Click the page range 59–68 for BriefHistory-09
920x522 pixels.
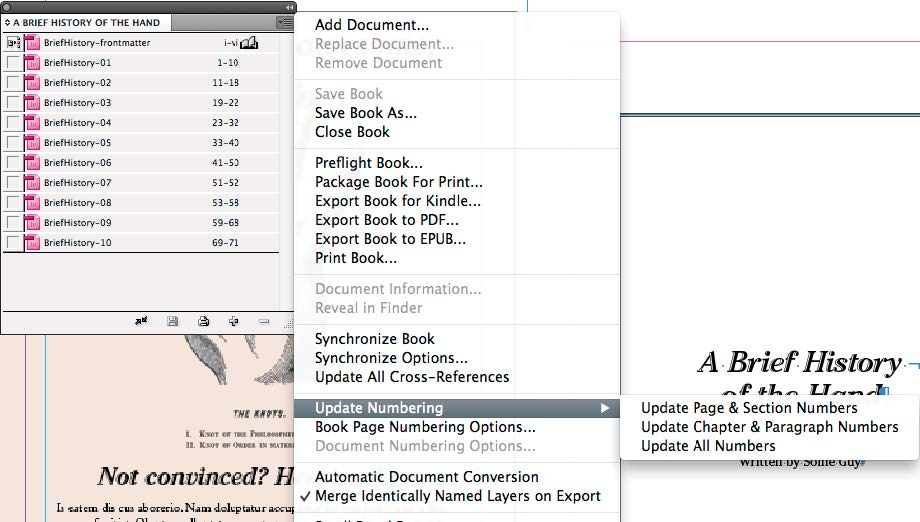225,223
